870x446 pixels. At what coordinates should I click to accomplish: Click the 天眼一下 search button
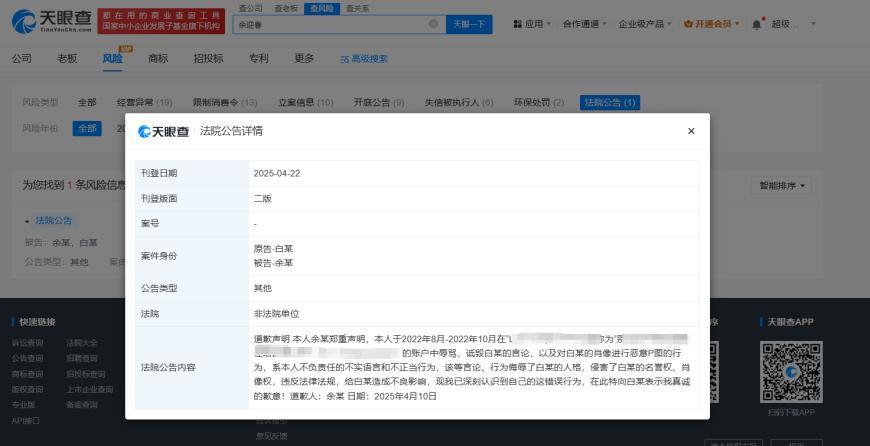(x=469, y=24)
